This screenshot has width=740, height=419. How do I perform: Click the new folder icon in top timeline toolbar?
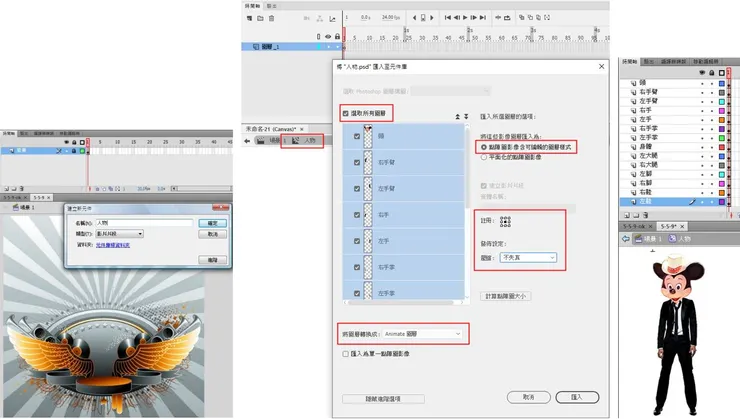260,18
